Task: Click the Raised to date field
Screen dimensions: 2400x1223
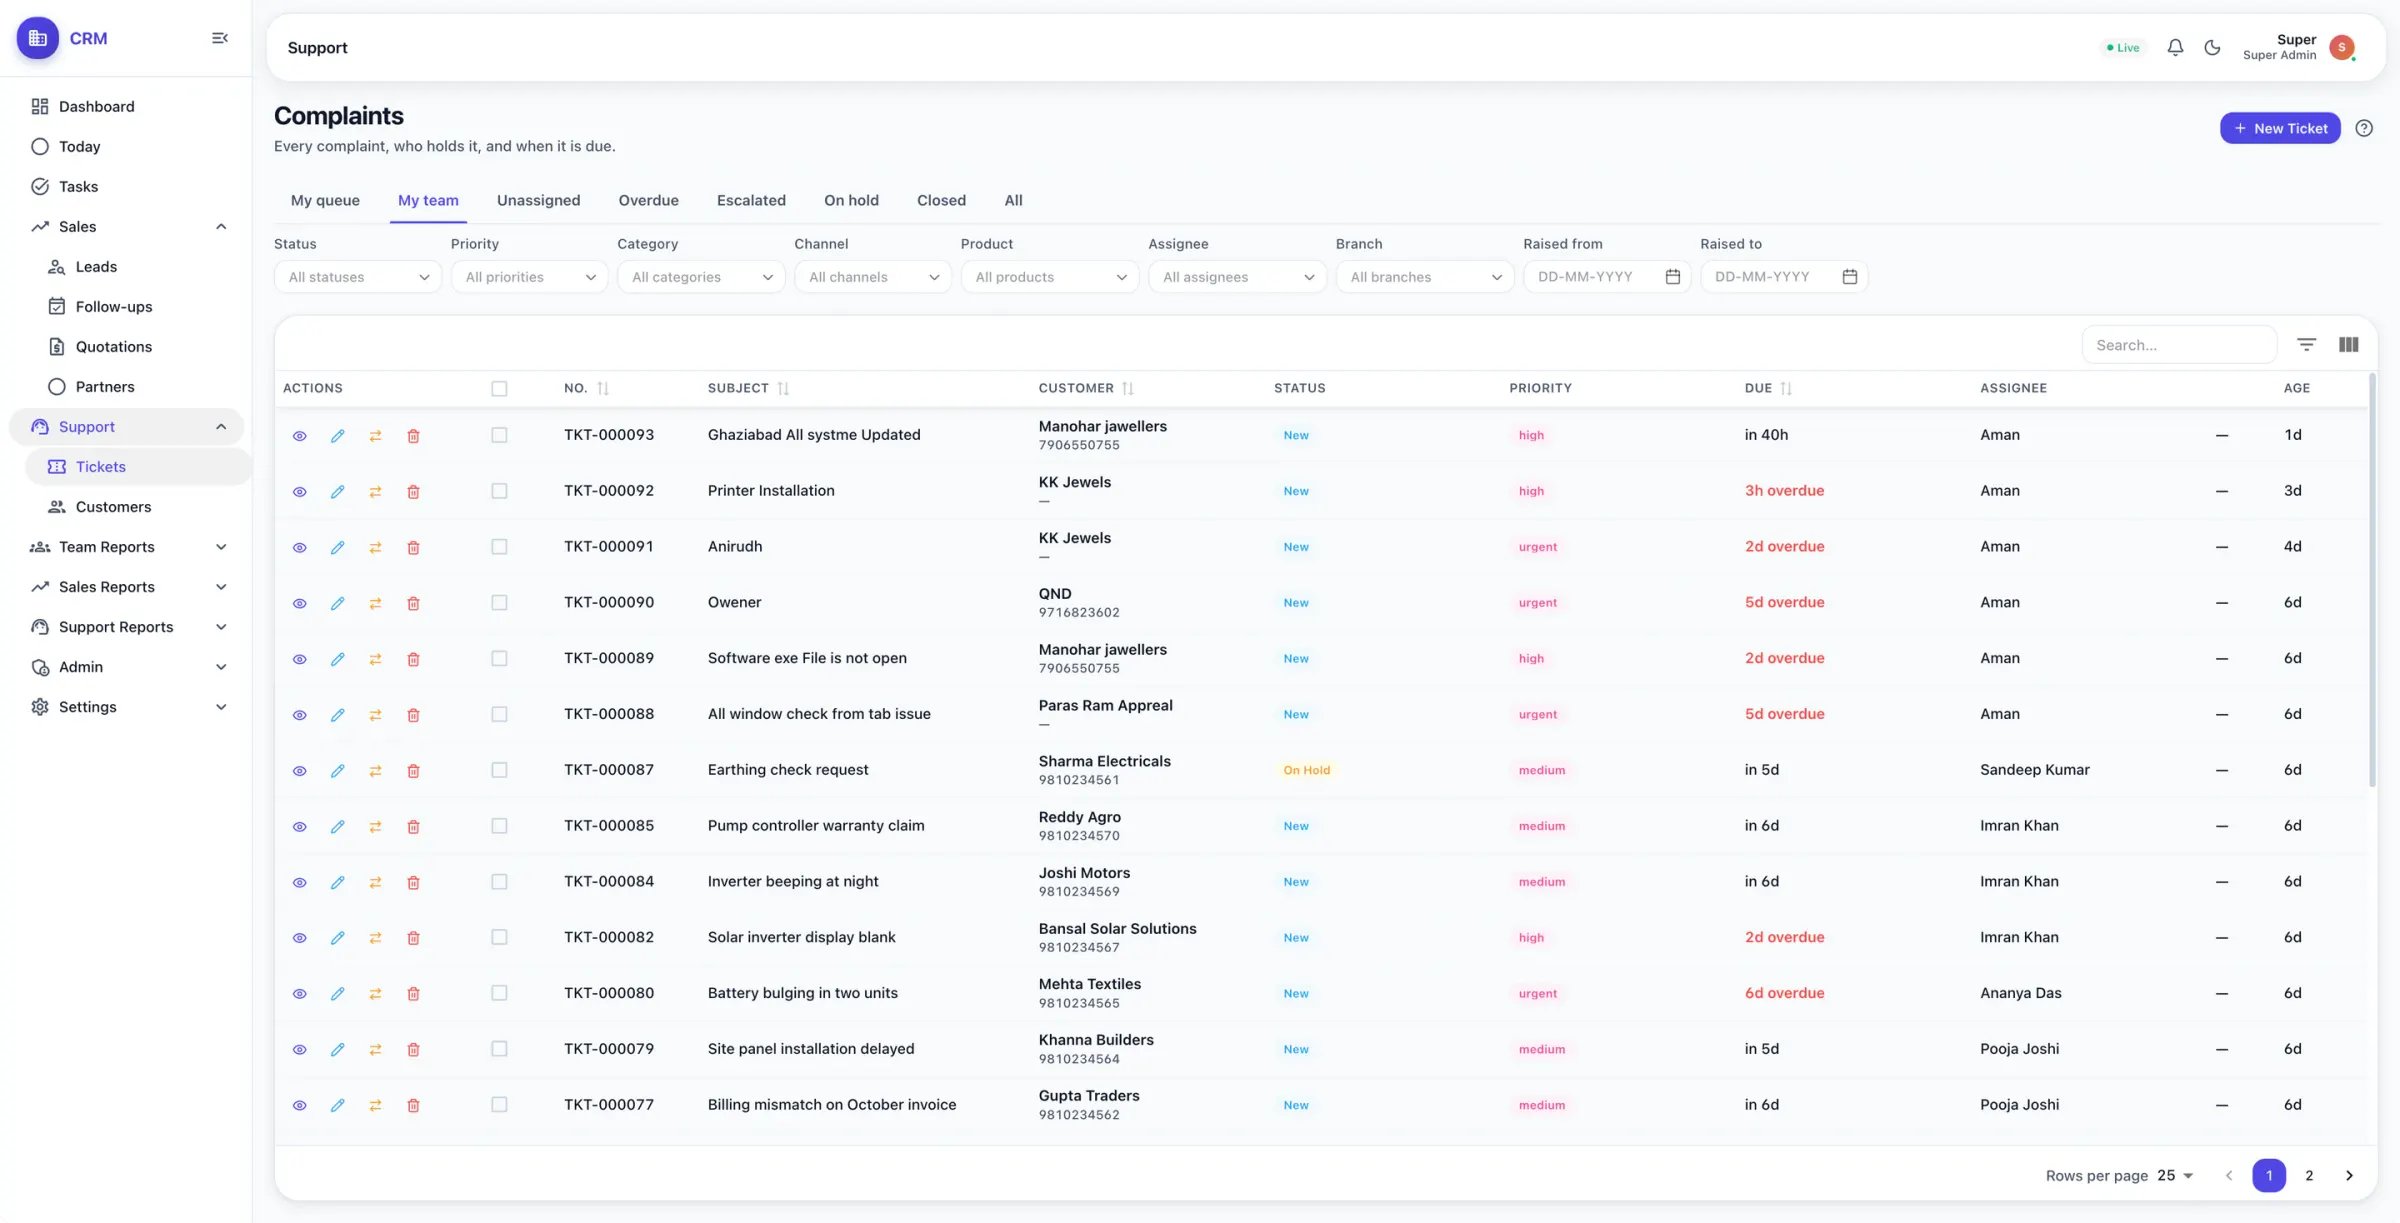Action: [x=1784, y=277]
